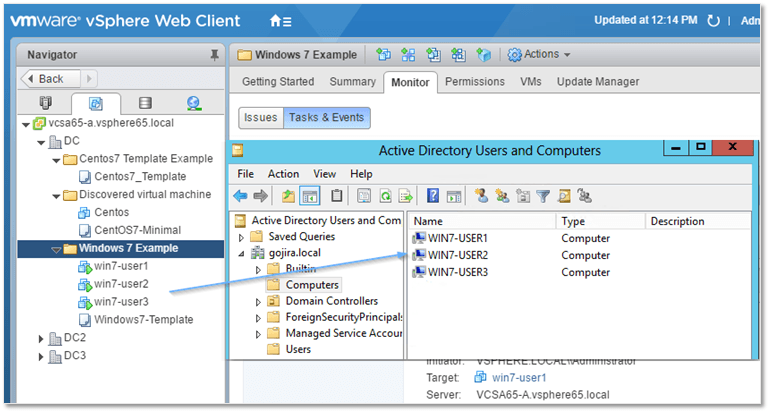Collapse the DC datacenter node

[x=41, y=143]
